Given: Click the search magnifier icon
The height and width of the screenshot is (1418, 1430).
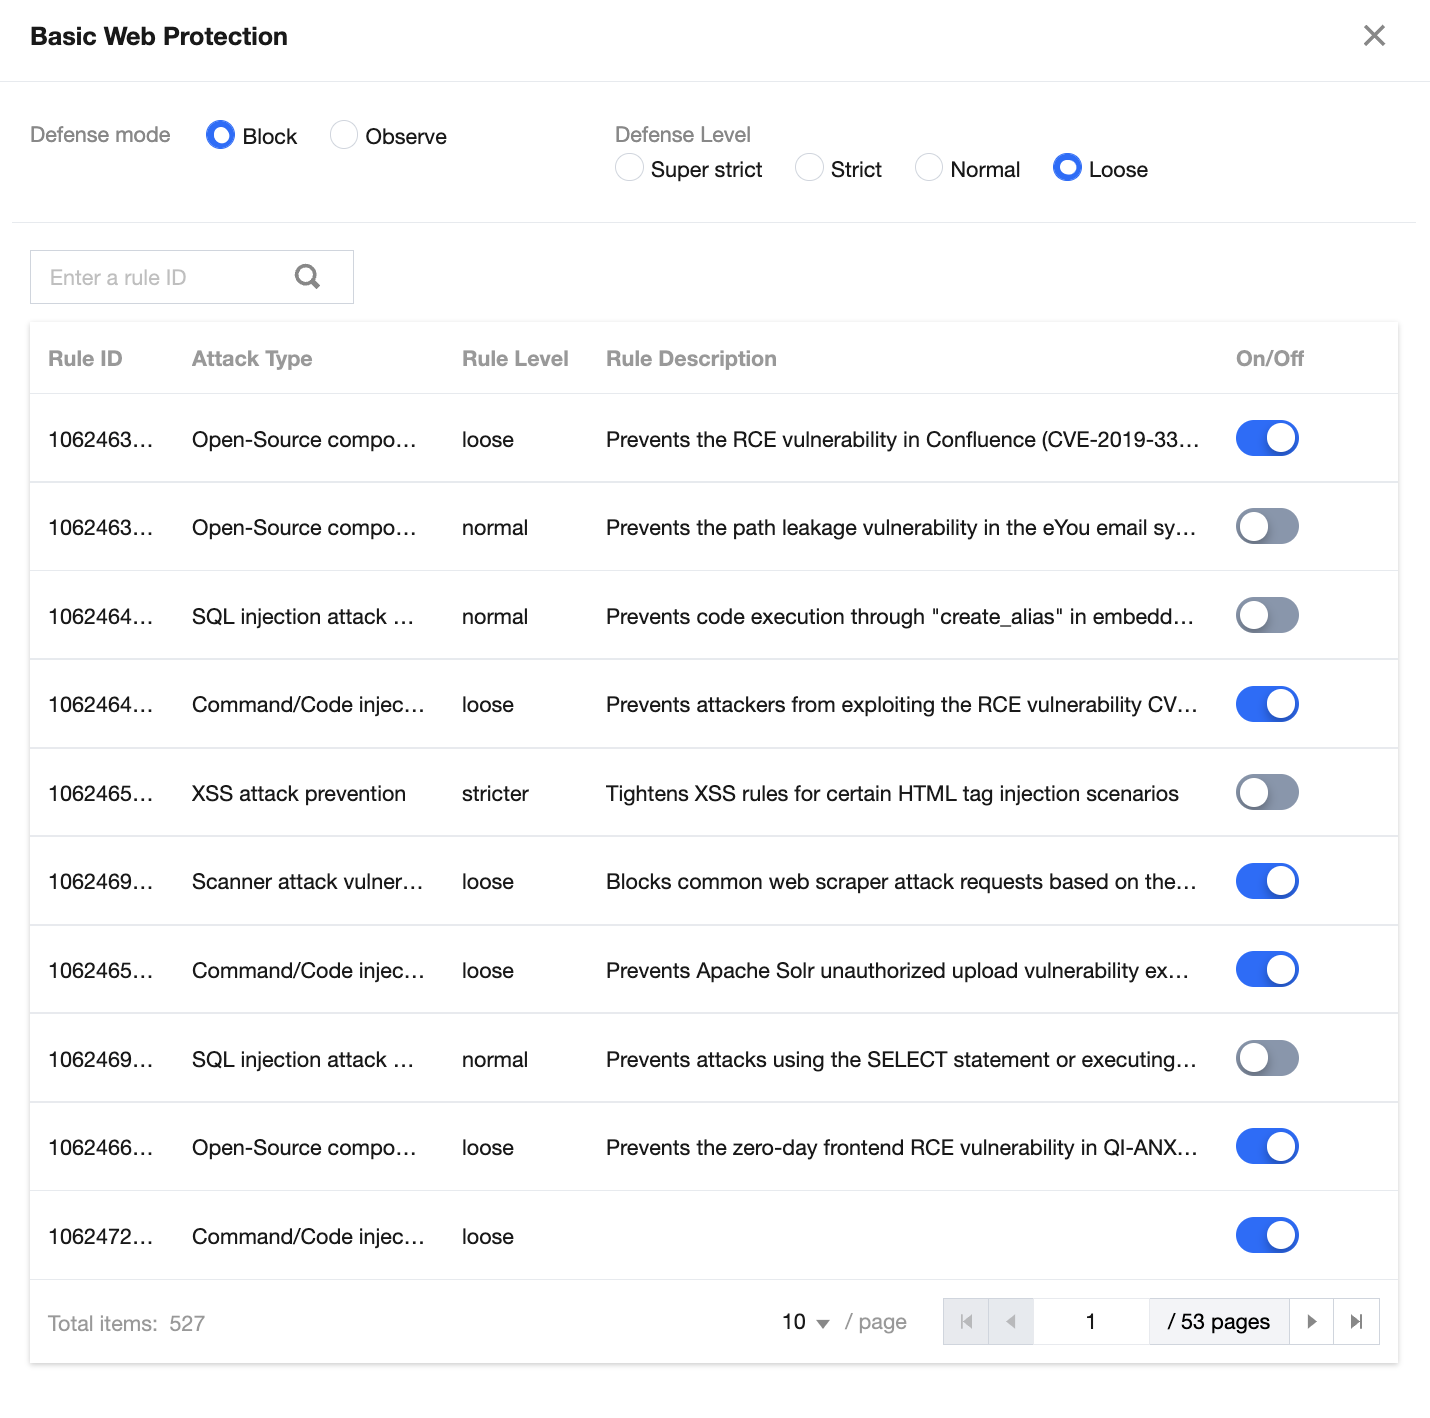Looking at the screenshot, I should click(307, 277).
